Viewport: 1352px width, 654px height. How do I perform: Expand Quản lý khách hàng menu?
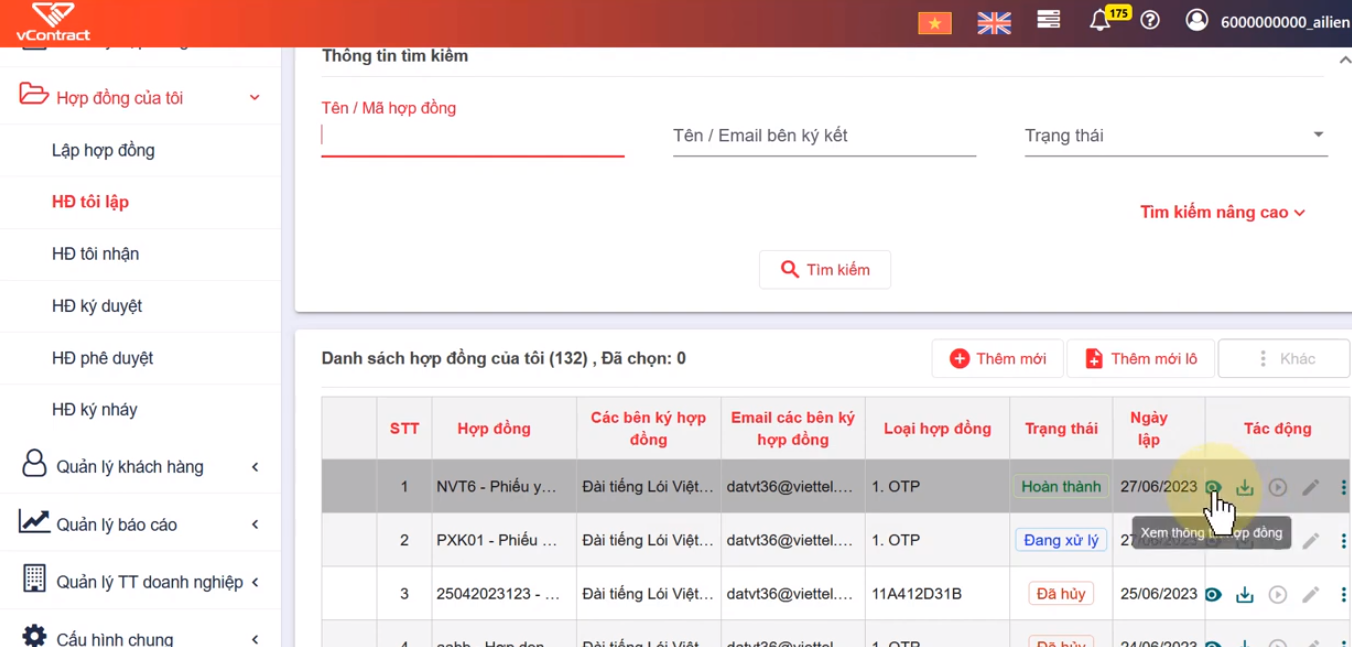[140, 466]
